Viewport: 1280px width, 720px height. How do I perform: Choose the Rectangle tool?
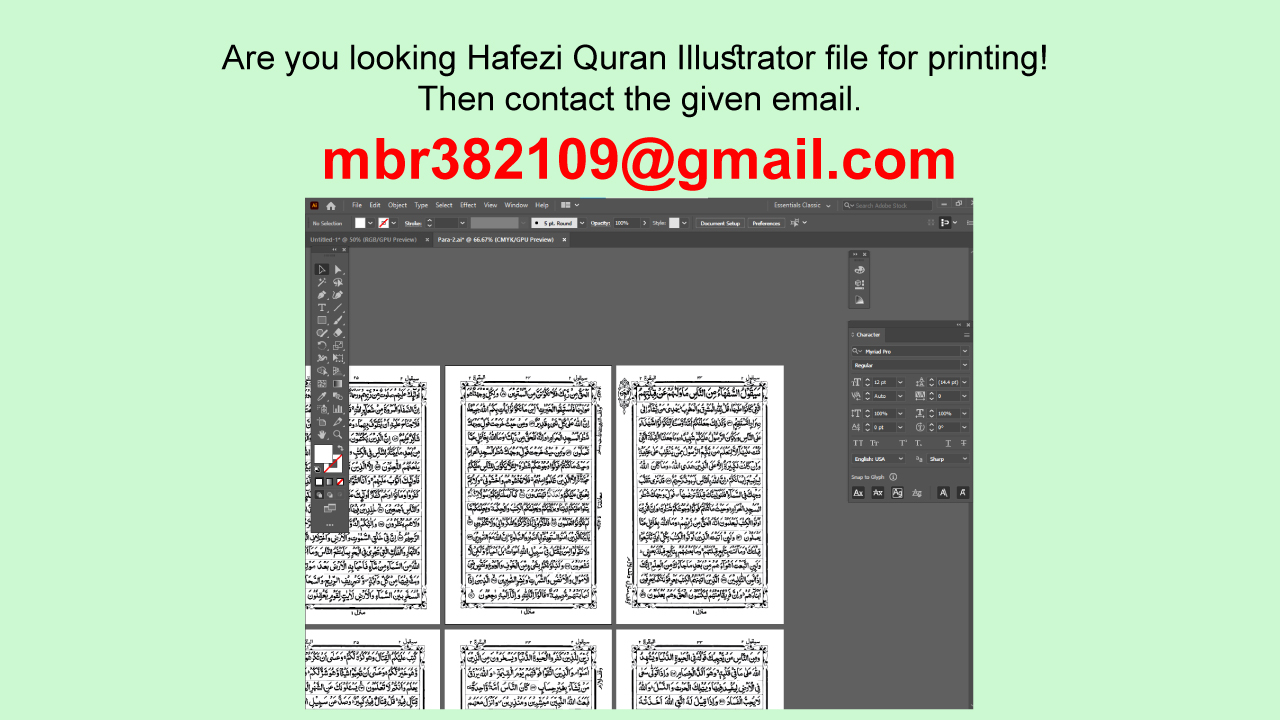coord(322,322)
